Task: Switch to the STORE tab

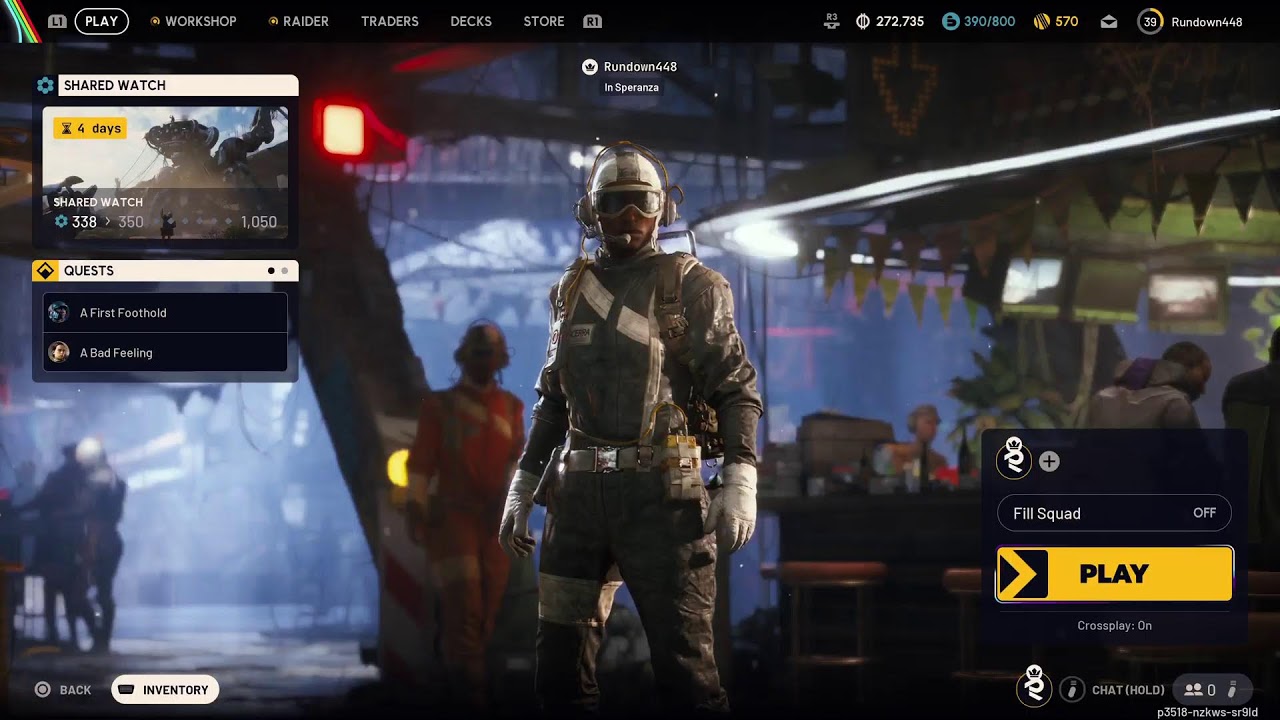Action: [544, 21]
